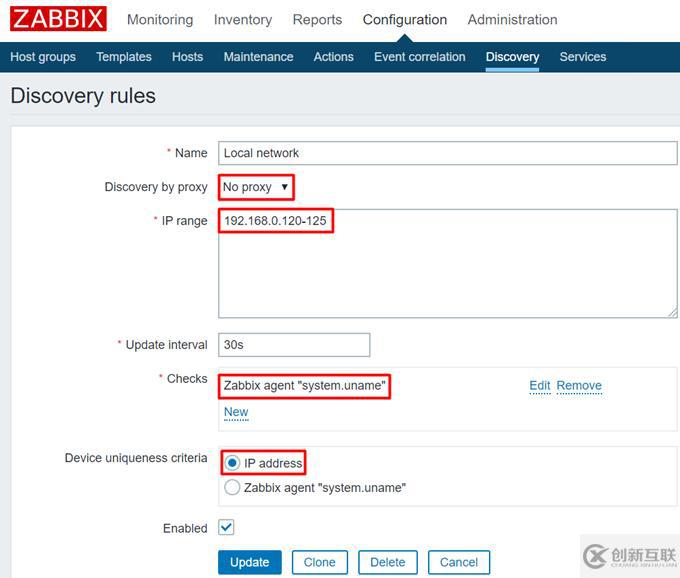Open the Configuration menu
Image resolution: width=680 pixels, height=578 pixels.
(405, 20)
